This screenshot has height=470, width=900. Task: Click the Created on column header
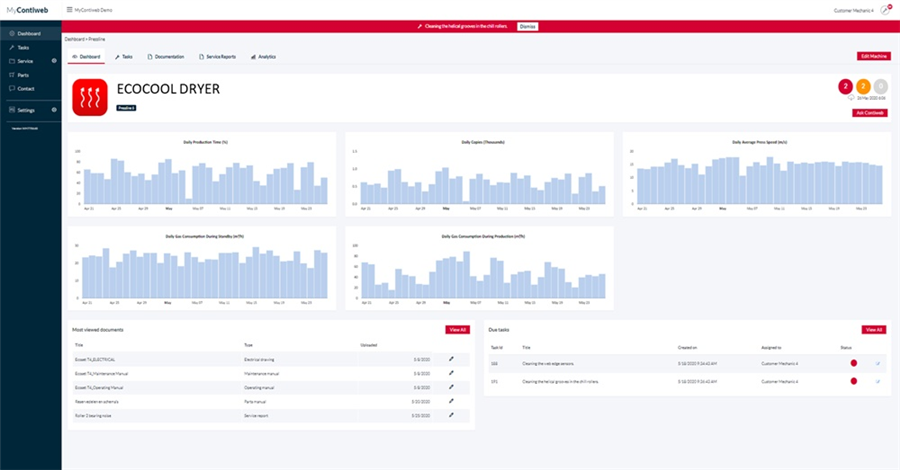pyautogui.click(x=687, y=348)
